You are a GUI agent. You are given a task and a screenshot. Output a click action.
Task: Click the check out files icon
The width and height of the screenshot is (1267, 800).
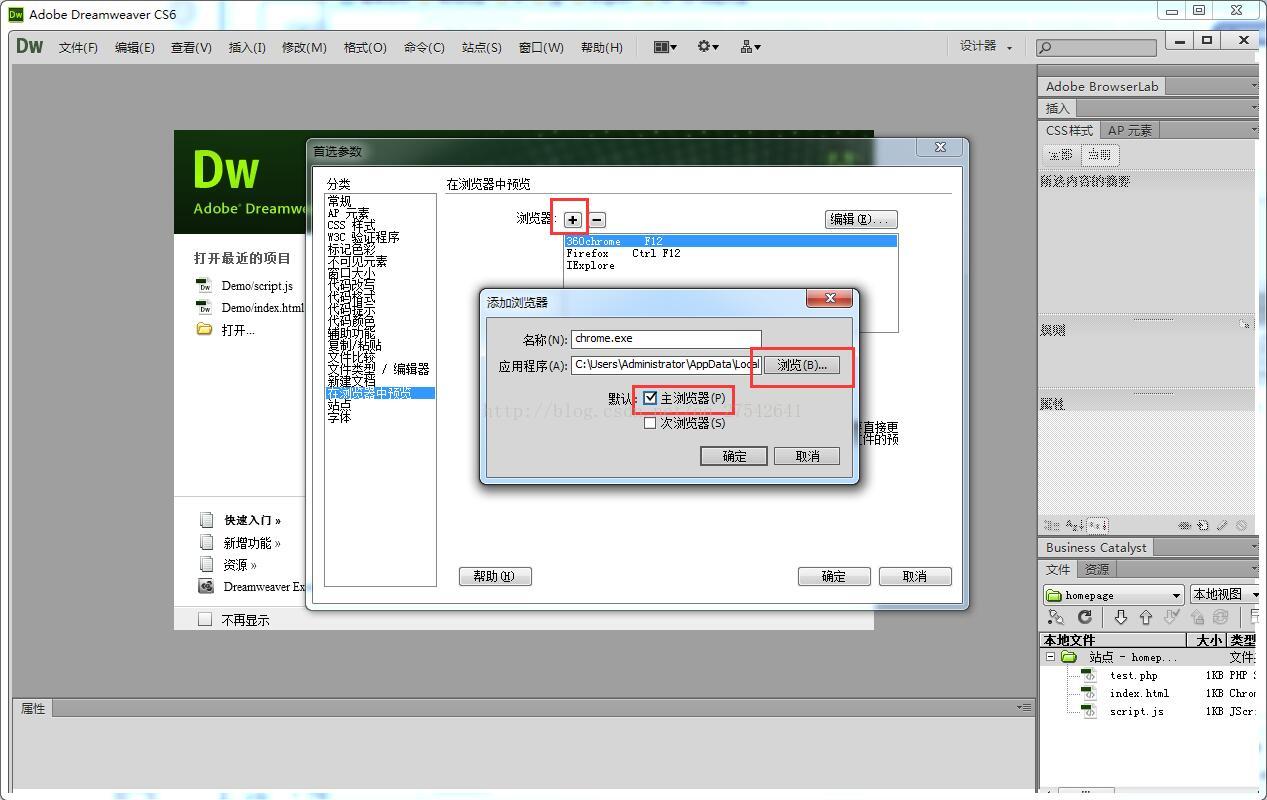[x=1172, y=618]
